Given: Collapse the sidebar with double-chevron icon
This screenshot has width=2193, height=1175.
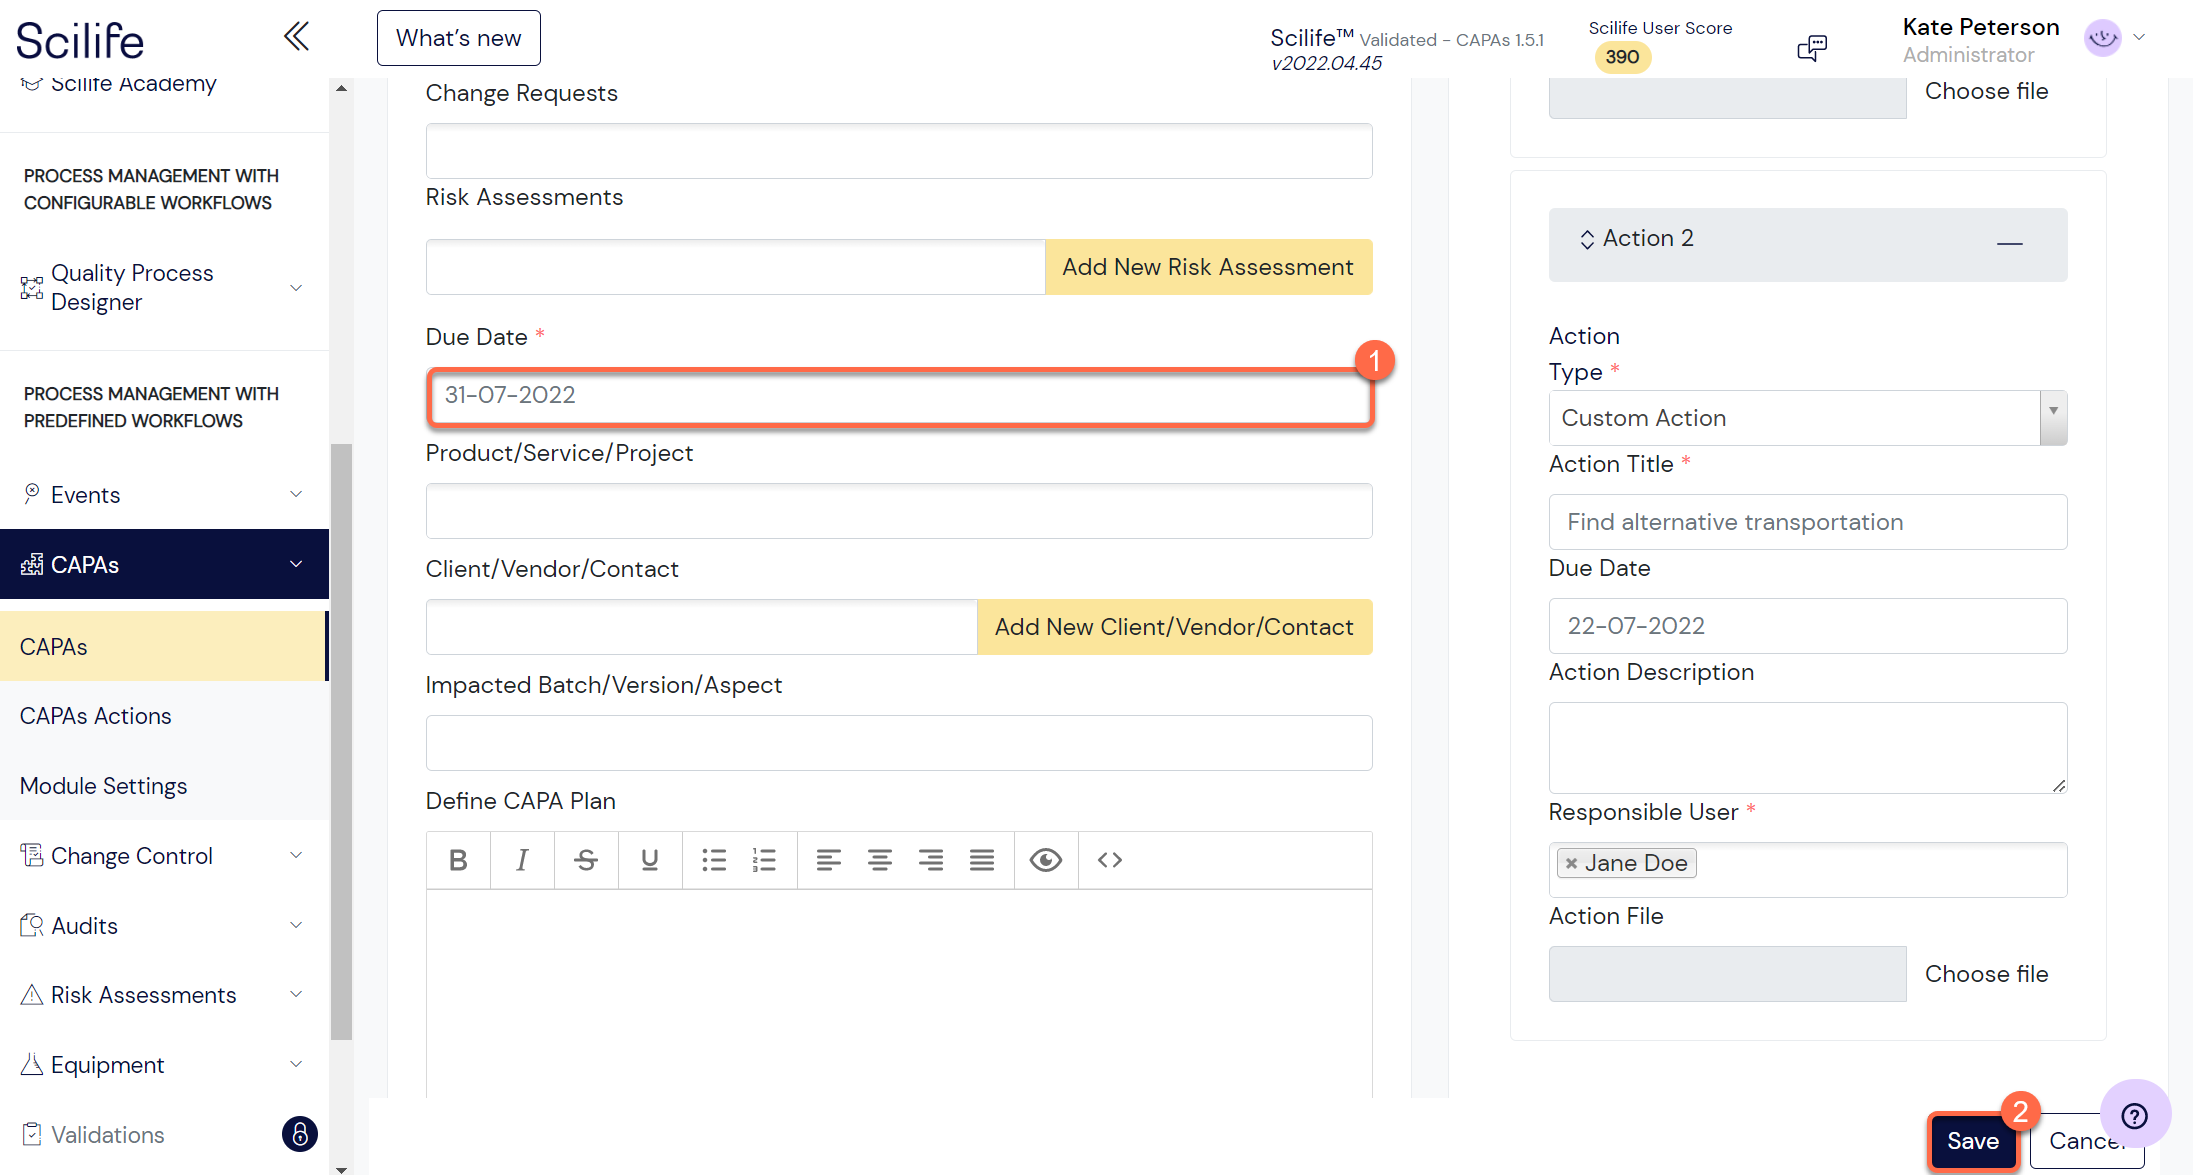Looking at the screenshot, I should [x=296, y=37].
